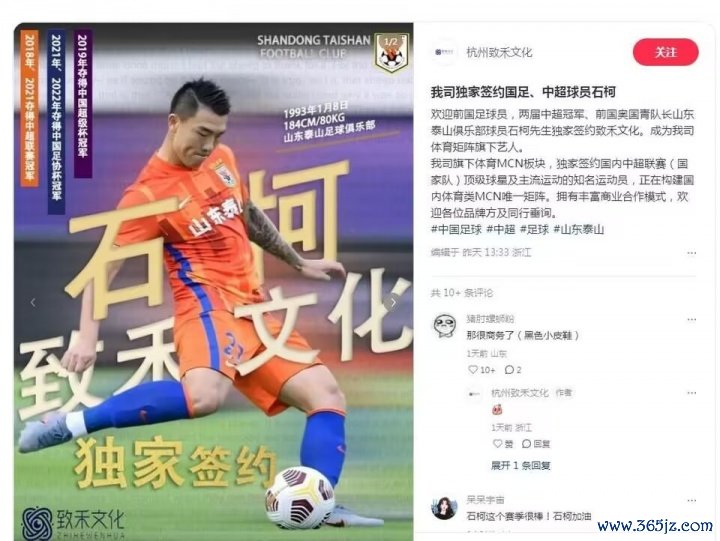Image resolution: width=720 pixels, height=541 pixels.
Task: Open the post options three-dot menu
Action: pyautogui.click(x=692, y=253)
